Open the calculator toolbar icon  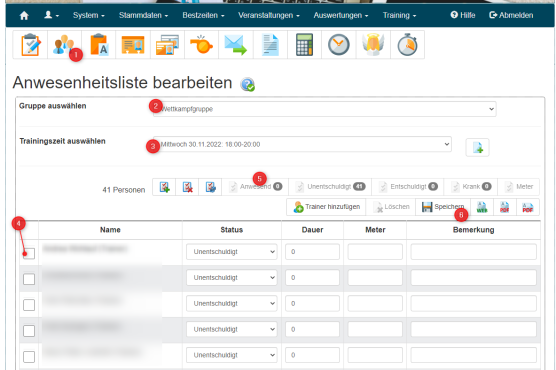point(305,45)
